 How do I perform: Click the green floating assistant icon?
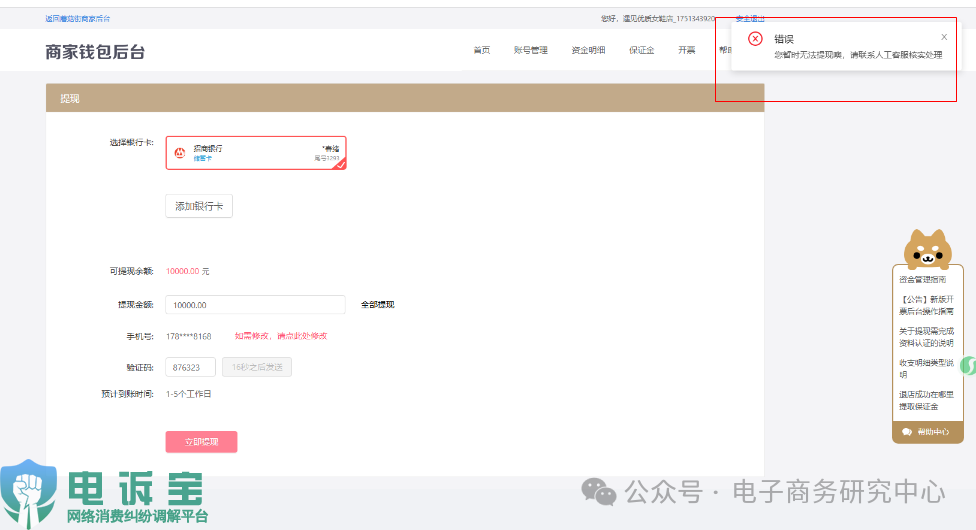point(968,366)
